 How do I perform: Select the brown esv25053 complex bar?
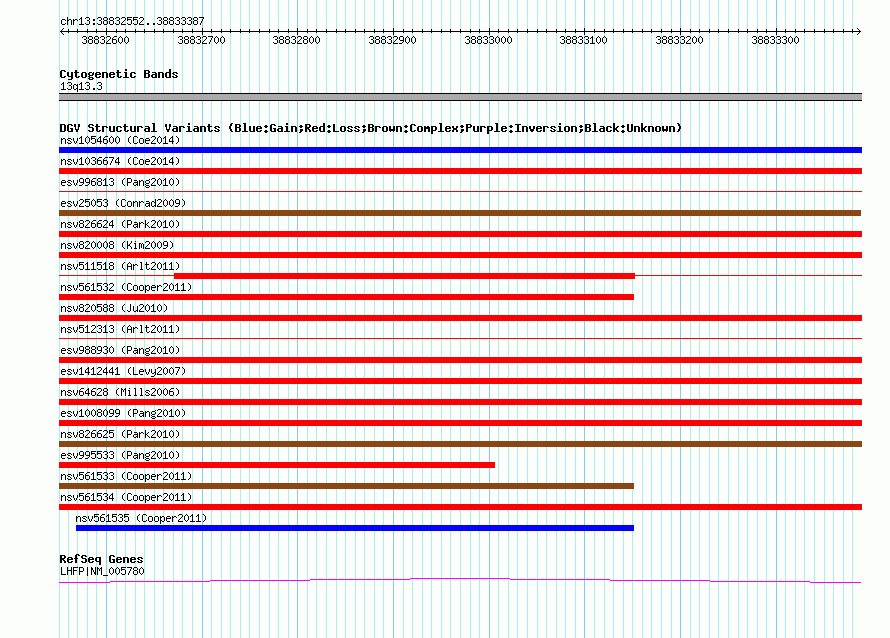(x=460, y=213)
